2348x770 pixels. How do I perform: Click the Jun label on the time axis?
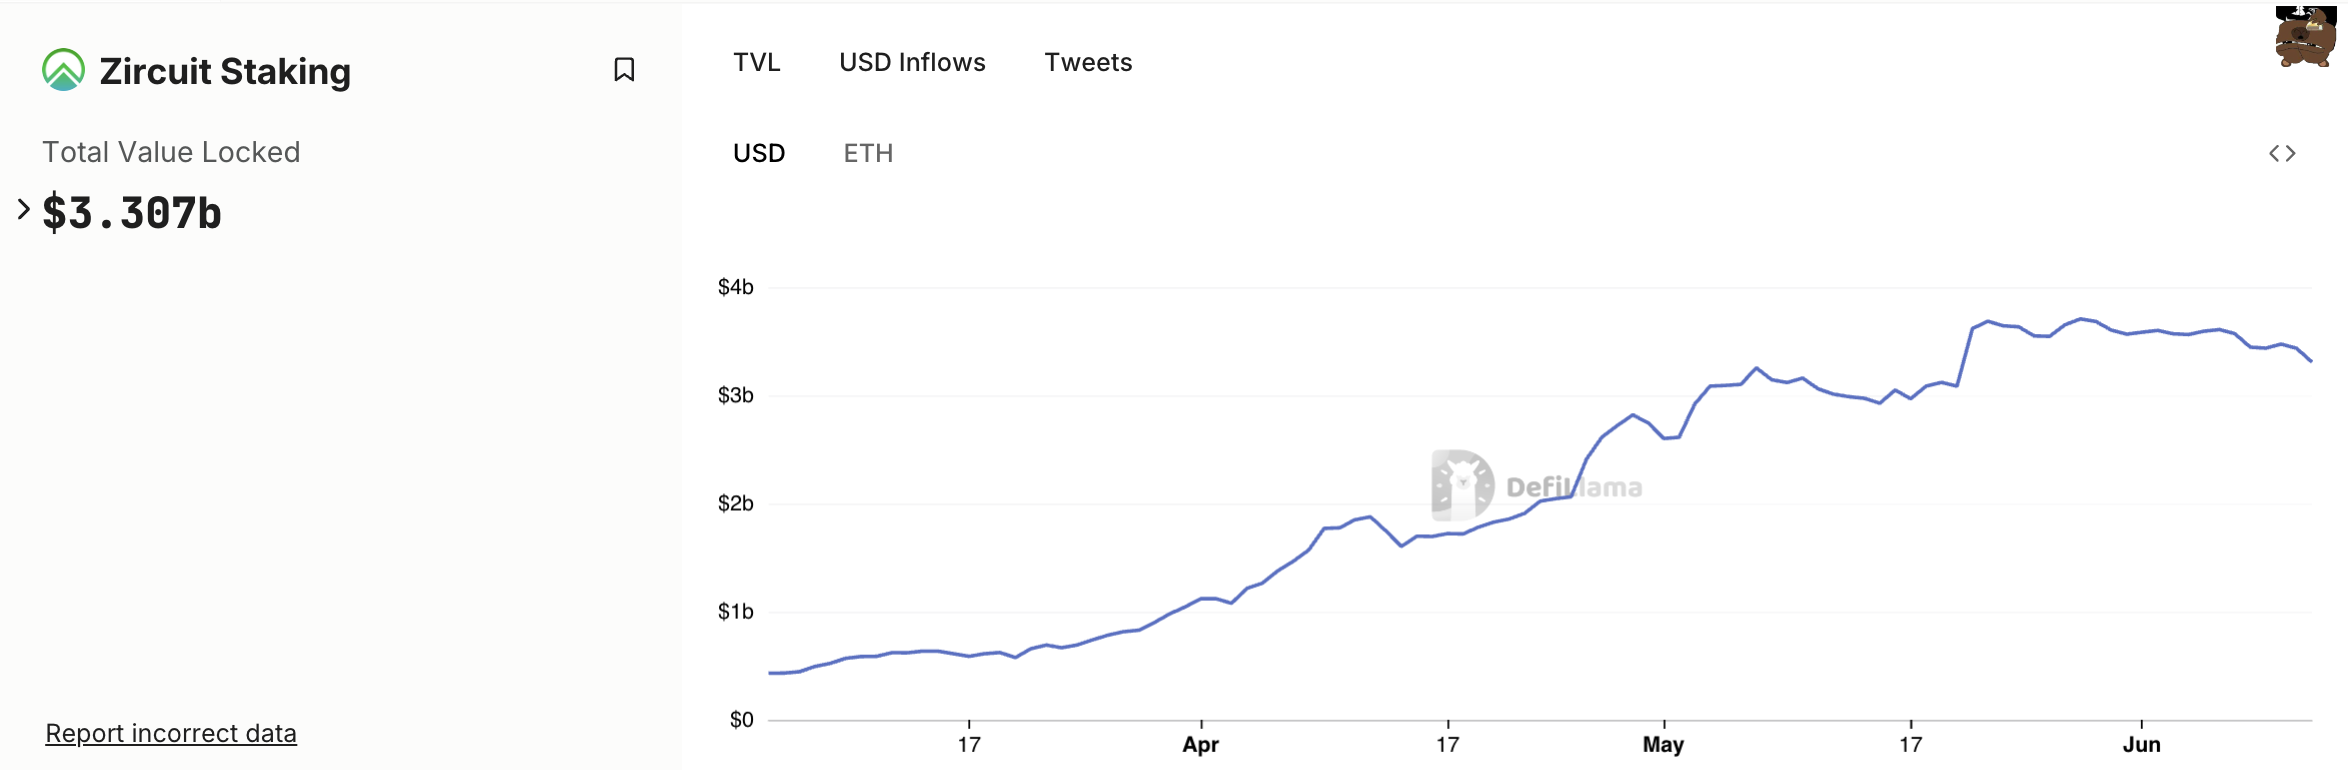coord(2141,745)
